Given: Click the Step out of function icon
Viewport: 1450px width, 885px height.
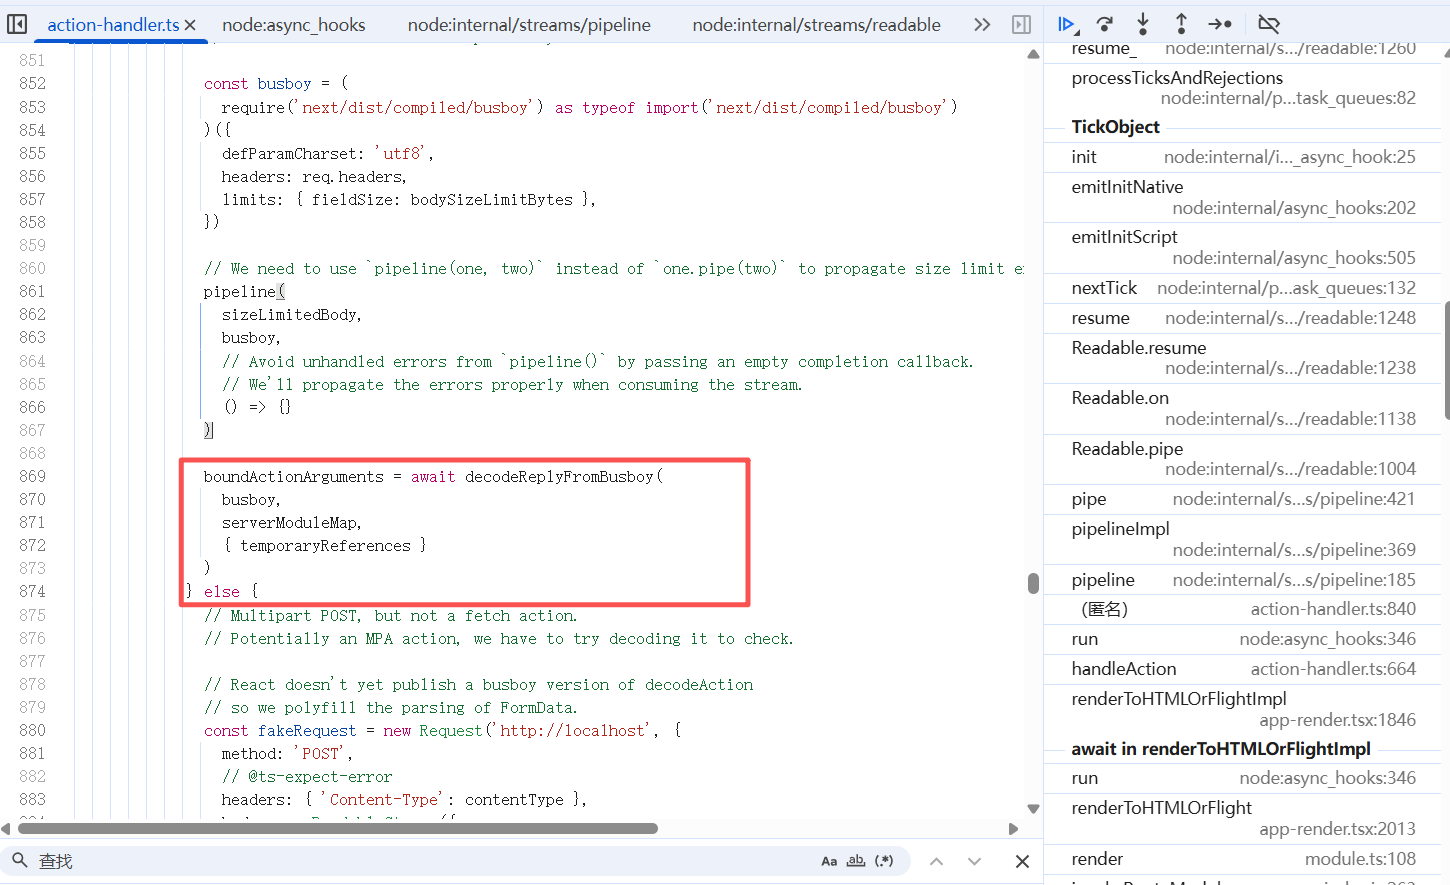Looking at the screenshot, I should (x=1181, y=24).
